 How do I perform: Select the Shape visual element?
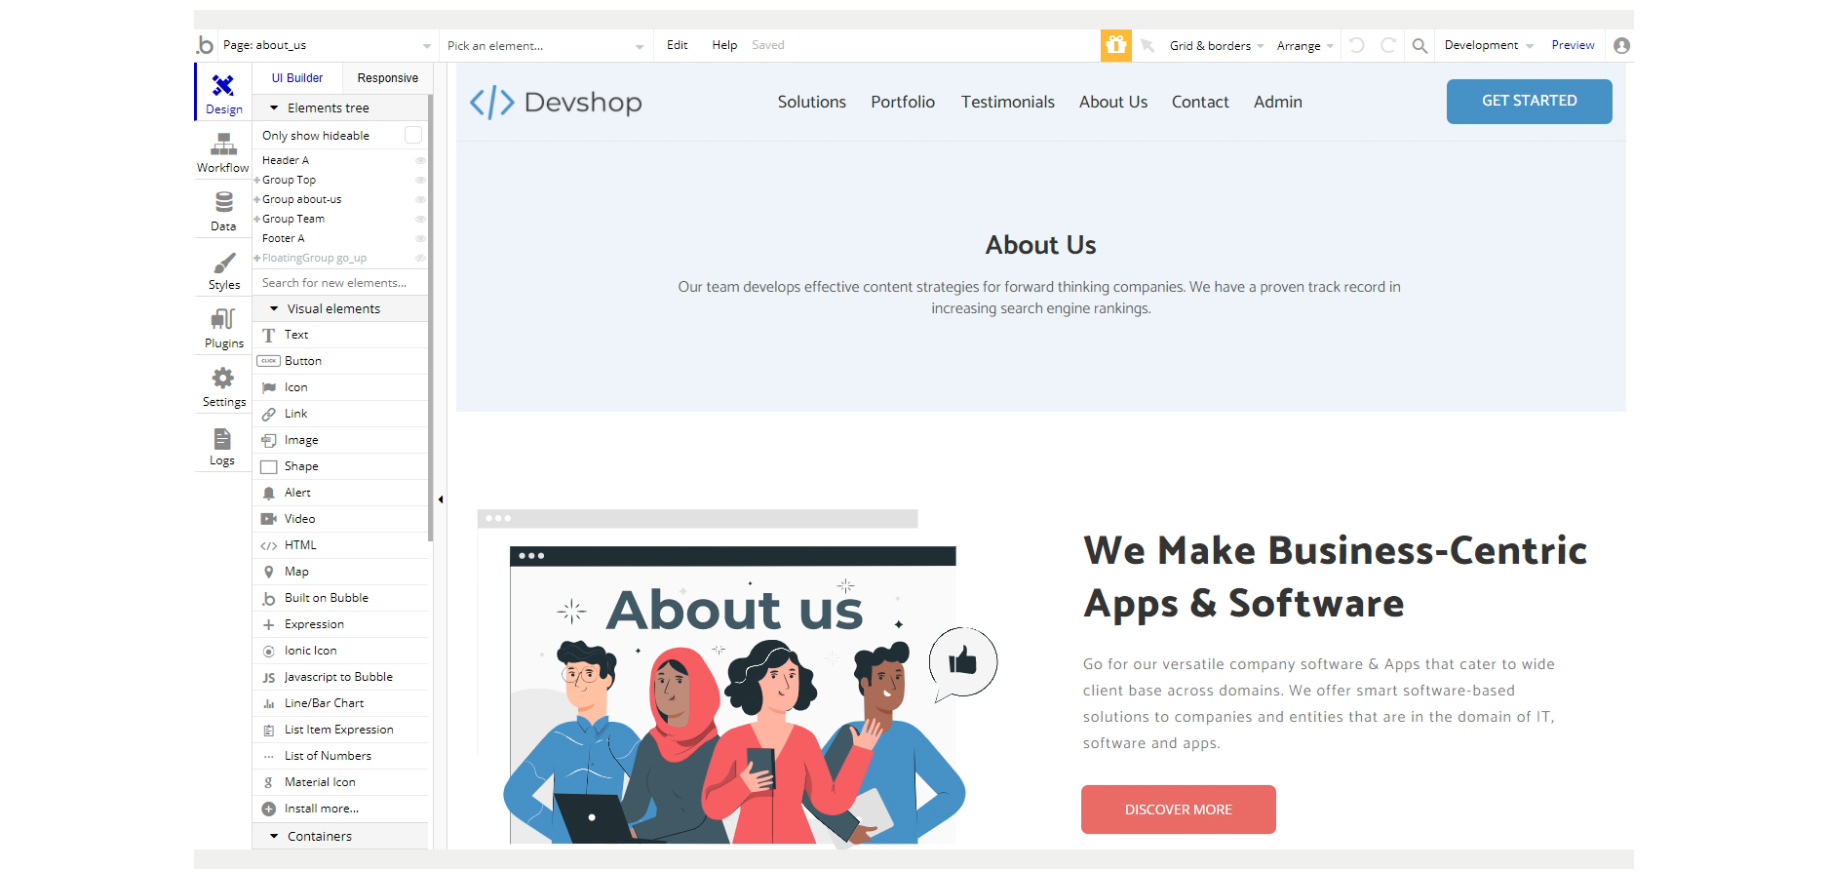click(340, 466)
